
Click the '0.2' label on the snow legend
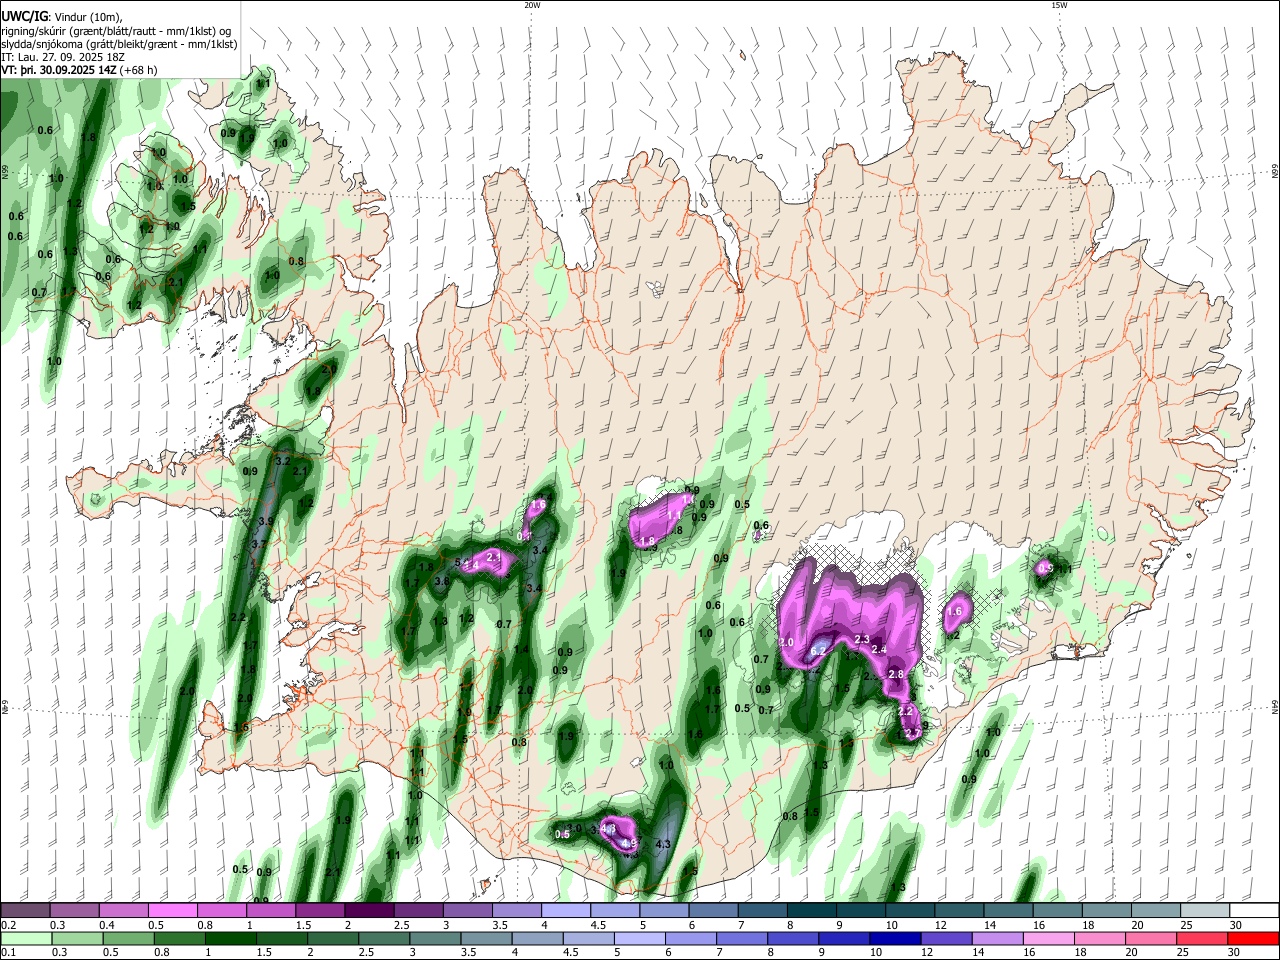pos(8,925)
